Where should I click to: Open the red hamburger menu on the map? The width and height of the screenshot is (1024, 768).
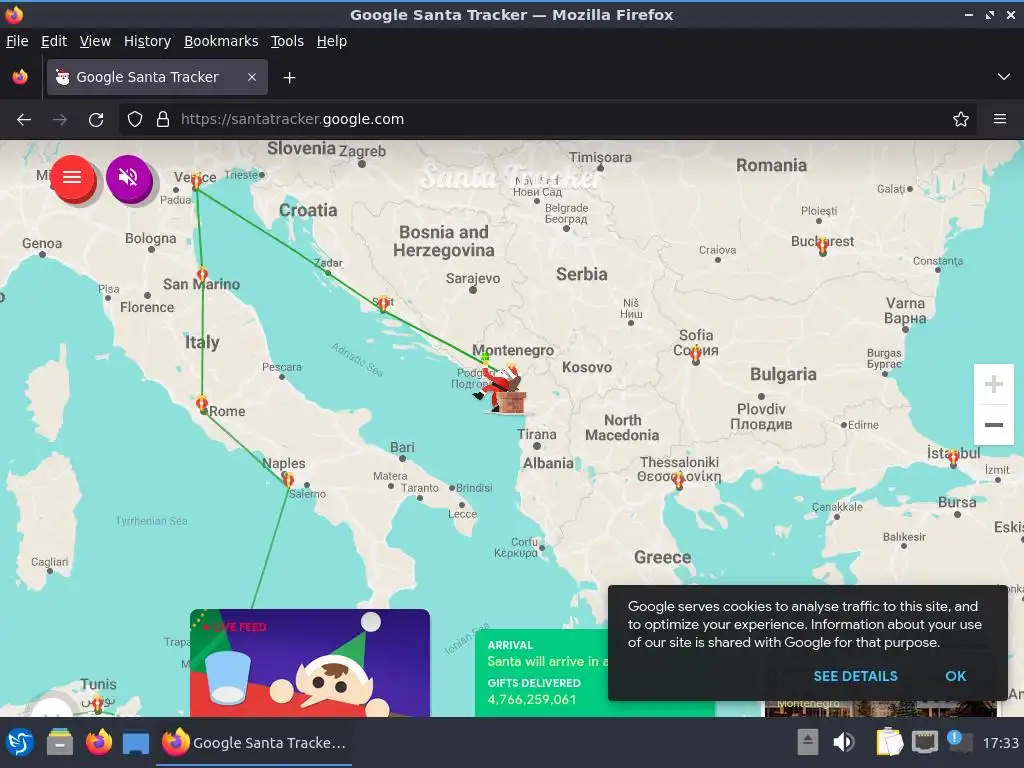pos(72,178)
